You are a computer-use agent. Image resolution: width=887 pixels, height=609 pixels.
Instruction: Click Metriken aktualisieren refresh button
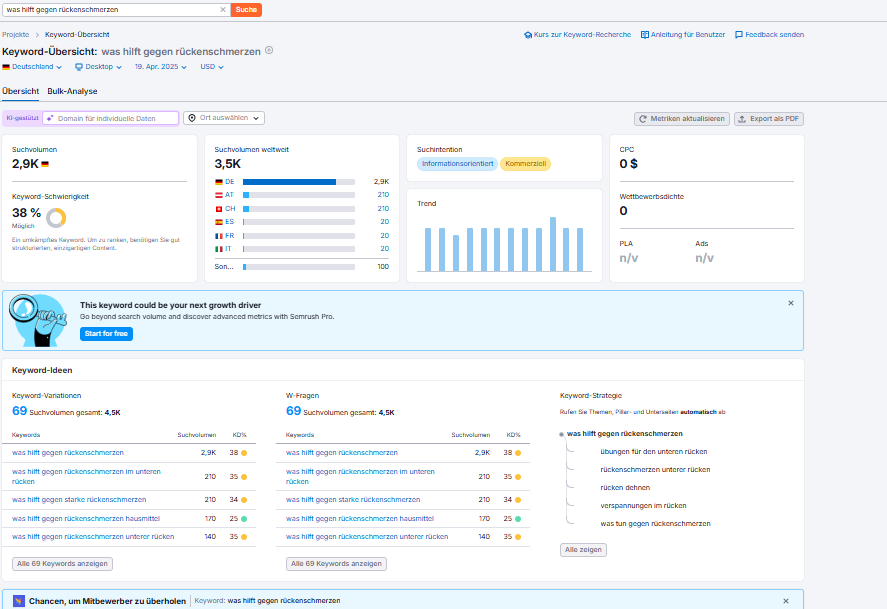coord(682,119)
